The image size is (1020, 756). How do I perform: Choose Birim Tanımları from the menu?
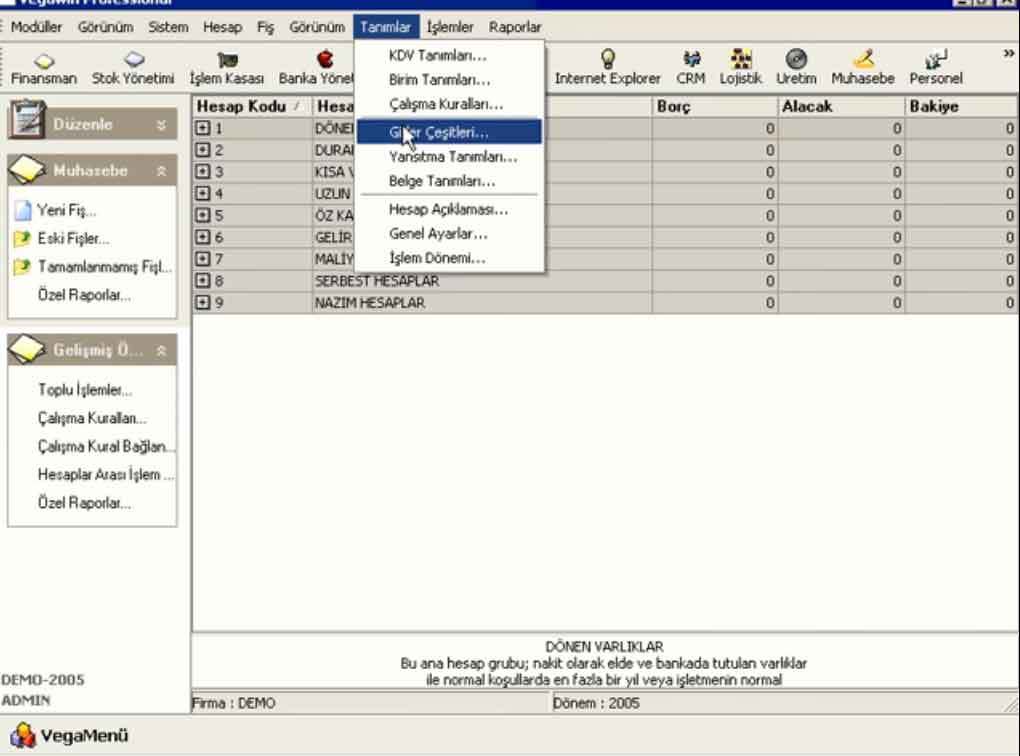click(x=450, y=80)
